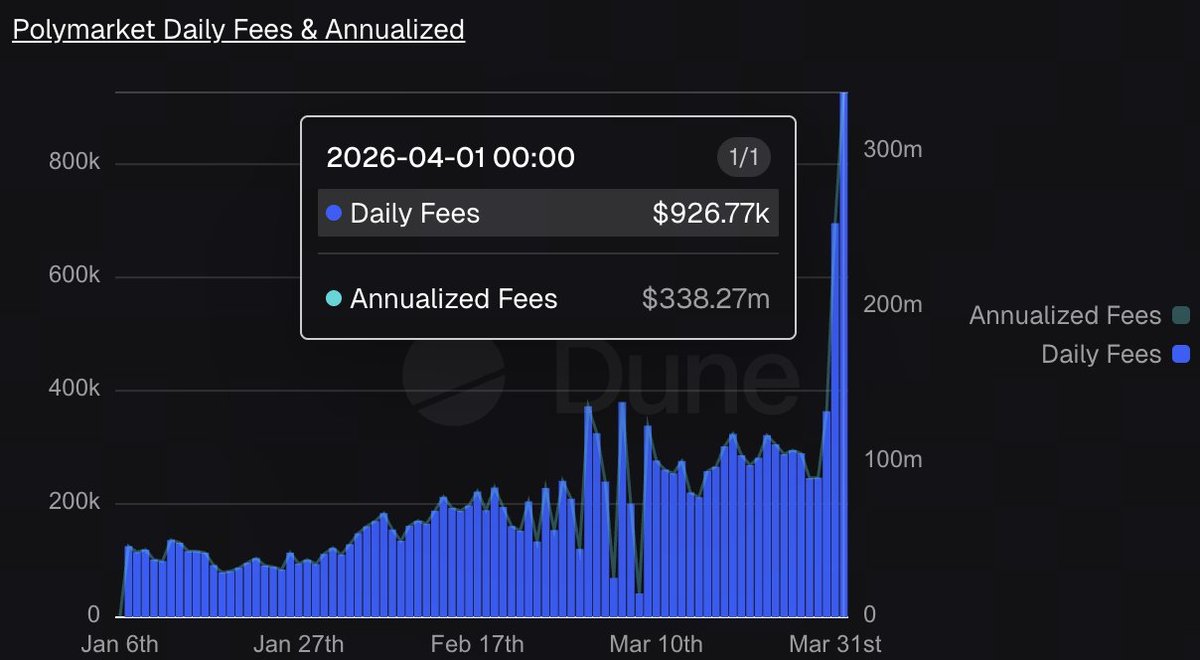Image resolution: width=1200 pixels, height=660 pixels.
Task: Click the Annualized Fees legend color swatch
Action: tap(1181, 316)
